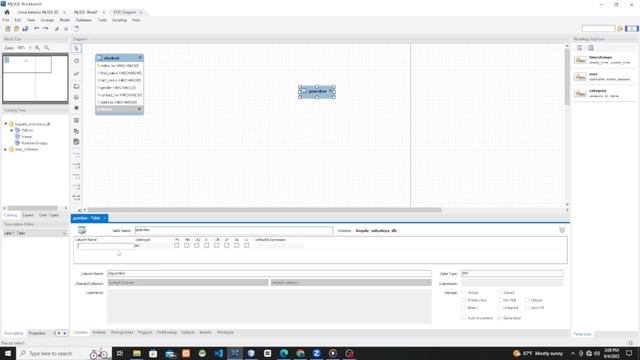Select 1:1 identifying relationship tool
This screenshot has width=640, height=360.
click(76, 177)
